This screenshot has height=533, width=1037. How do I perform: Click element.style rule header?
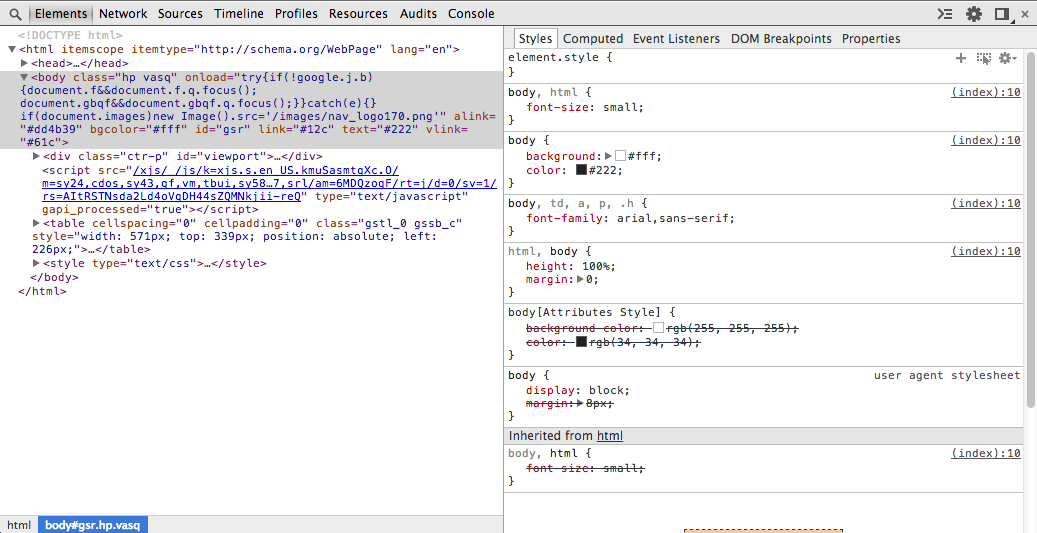(x=560, y=58)
